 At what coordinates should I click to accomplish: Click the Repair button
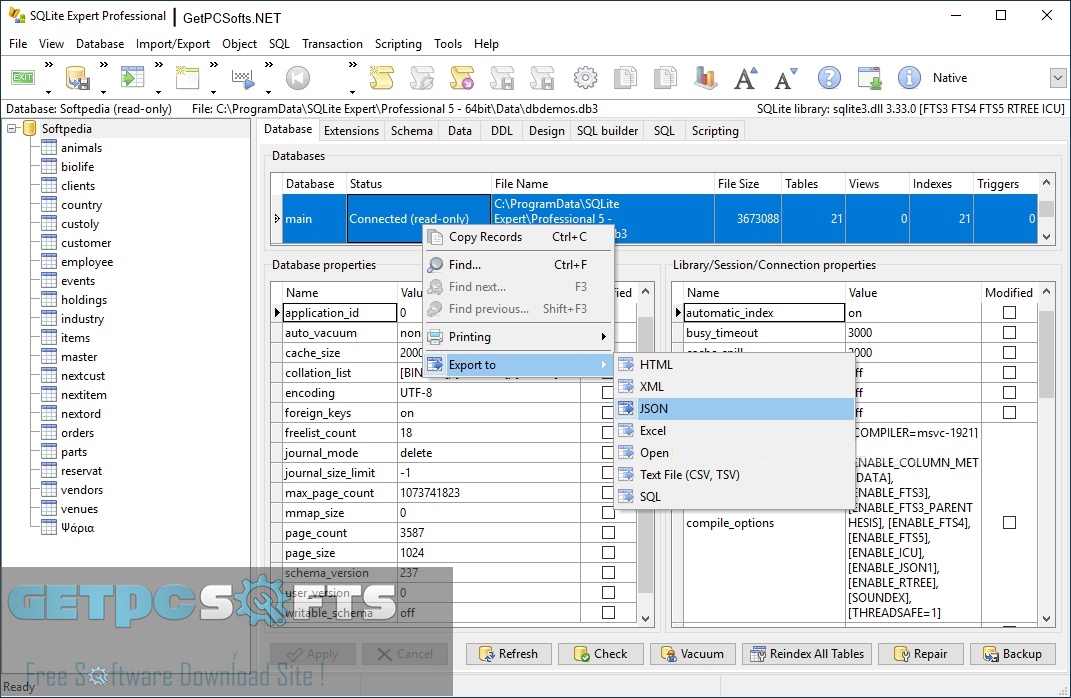coord(921,654)
